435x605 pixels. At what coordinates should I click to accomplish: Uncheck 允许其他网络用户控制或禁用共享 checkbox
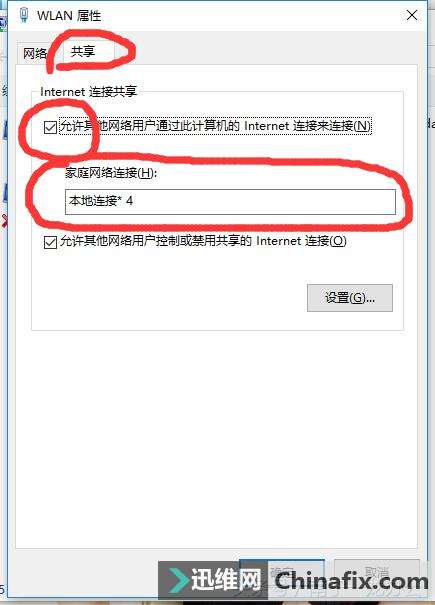click(51, 242)
